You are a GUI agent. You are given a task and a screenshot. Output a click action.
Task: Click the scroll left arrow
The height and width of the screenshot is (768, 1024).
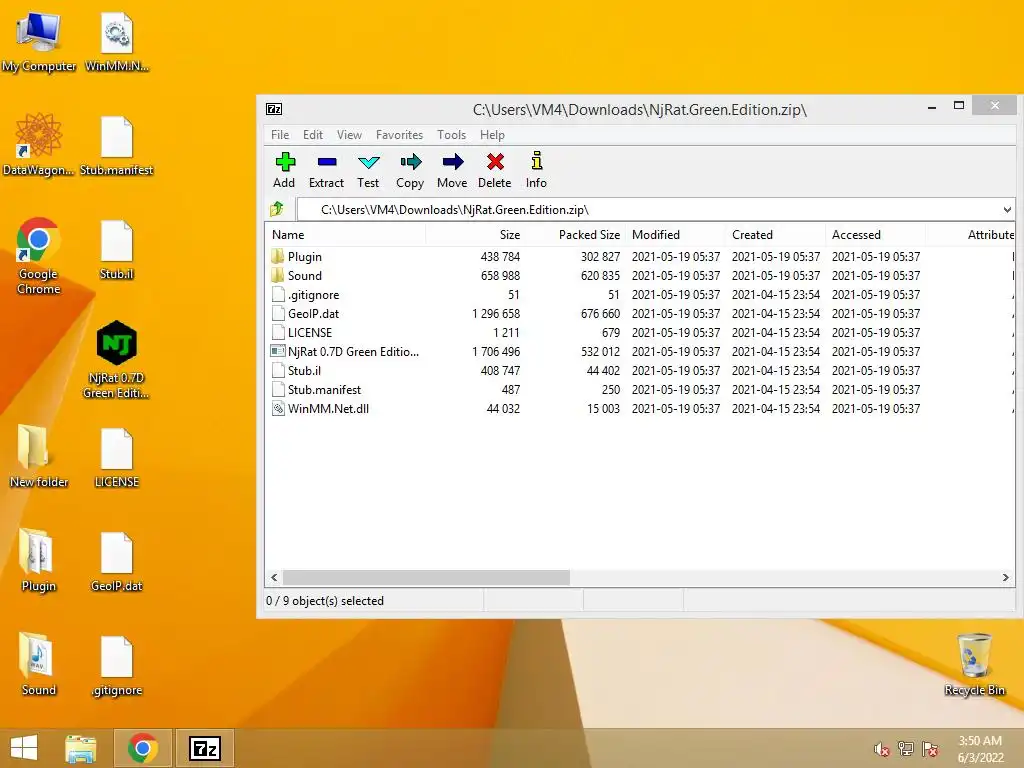274,577
